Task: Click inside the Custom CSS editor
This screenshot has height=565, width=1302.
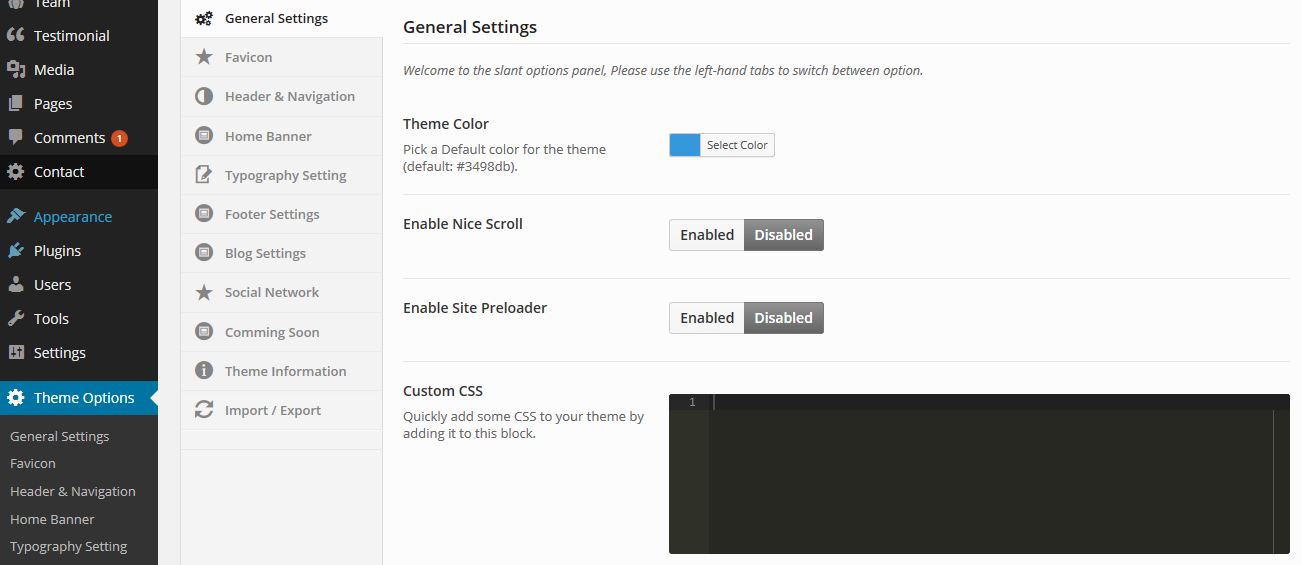Action: (x=990, y=480)
